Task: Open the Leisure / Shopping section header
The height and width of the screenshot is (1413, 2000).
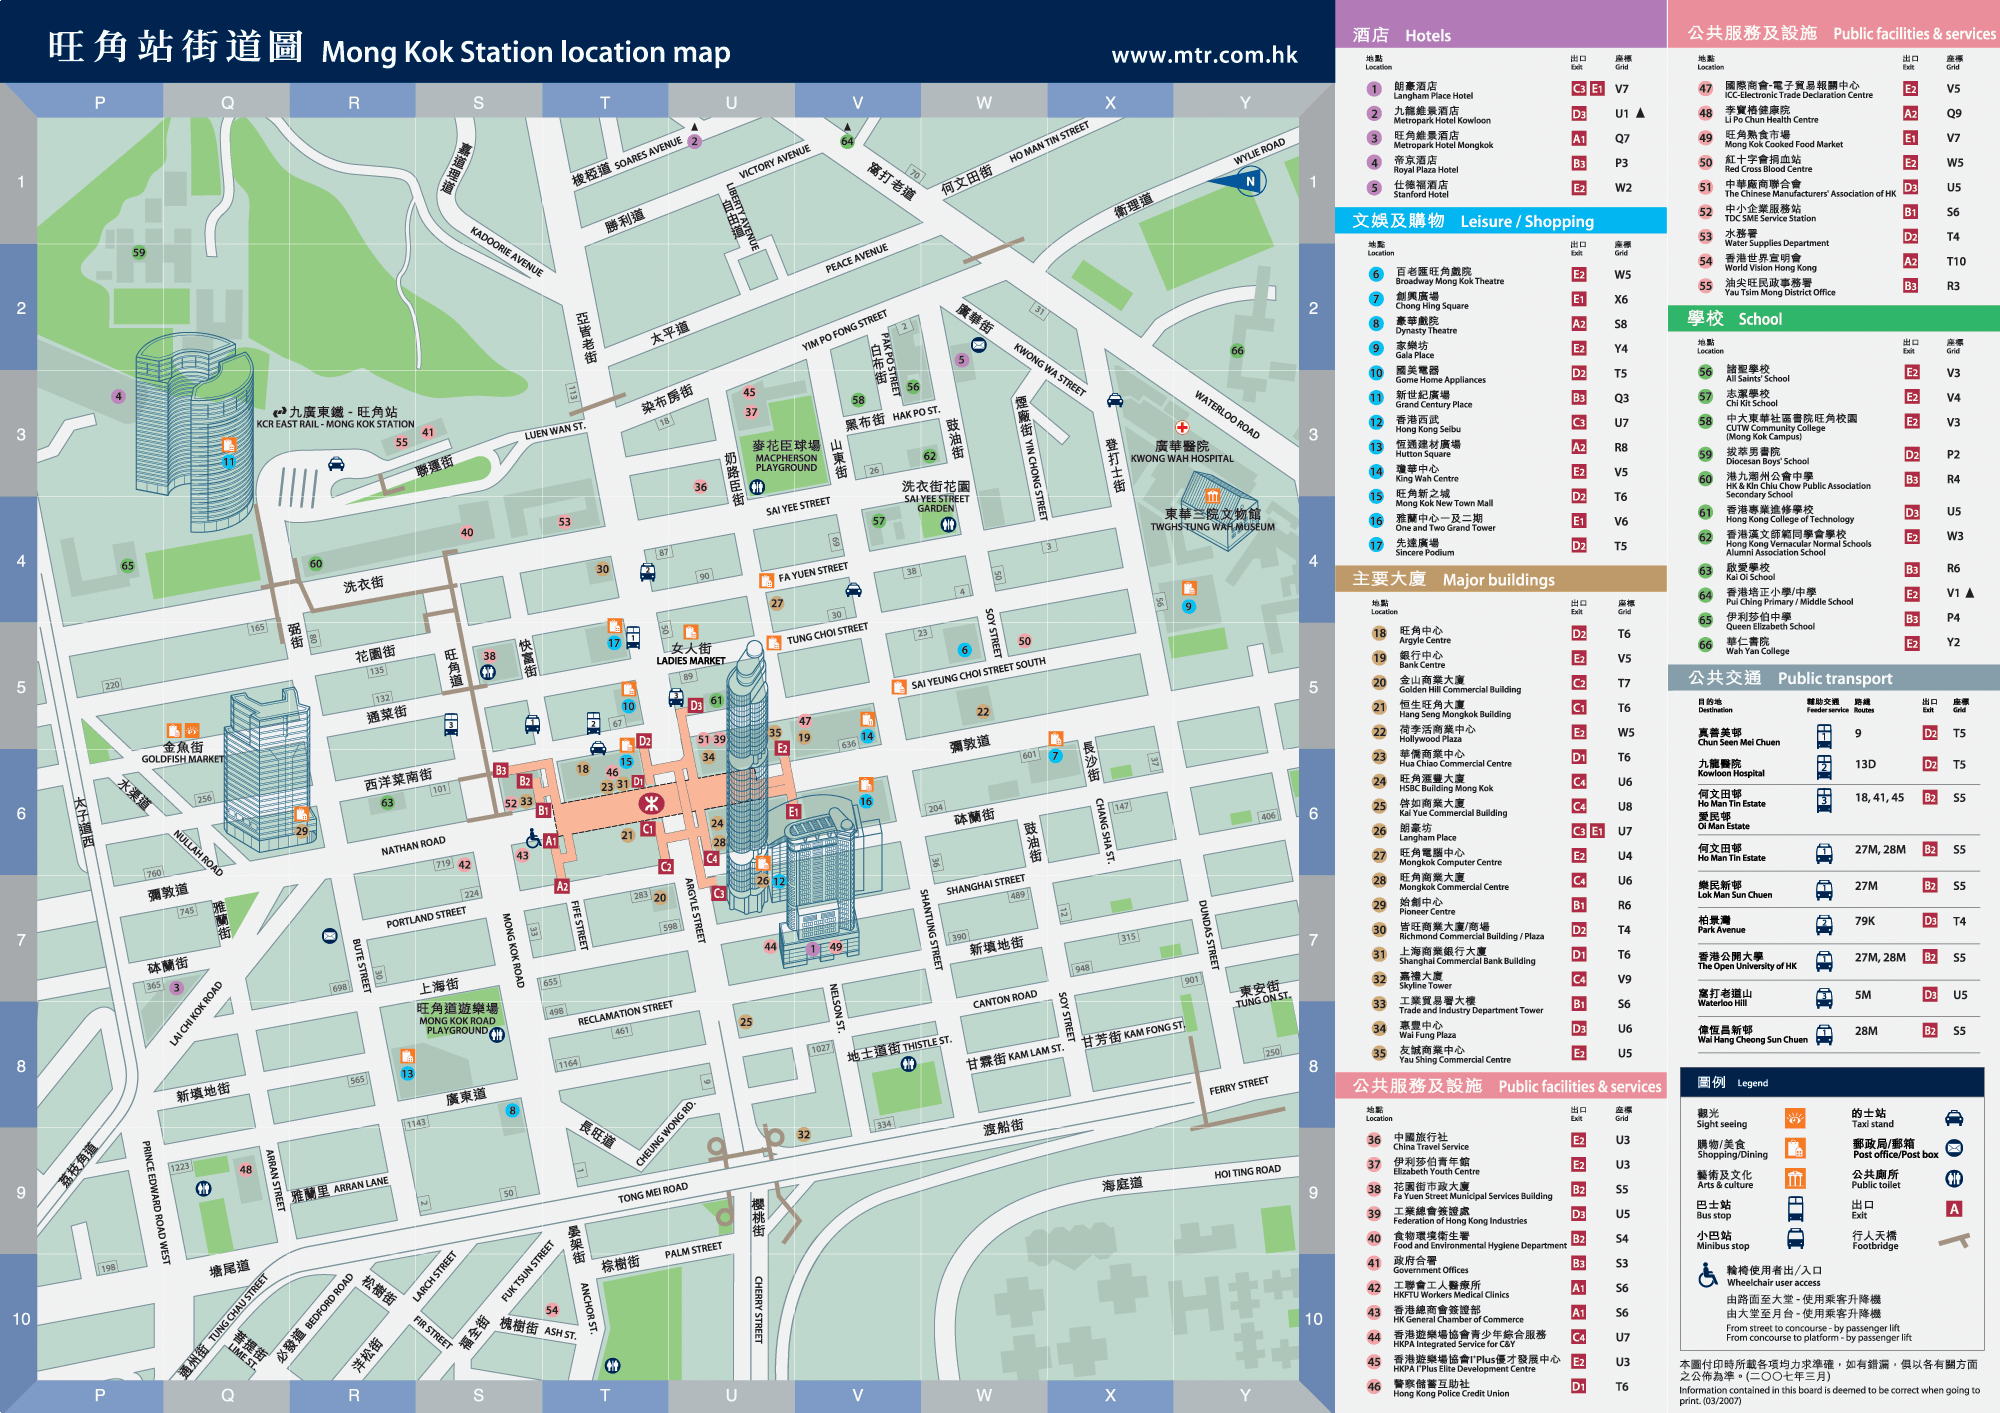Action: 1501,221
